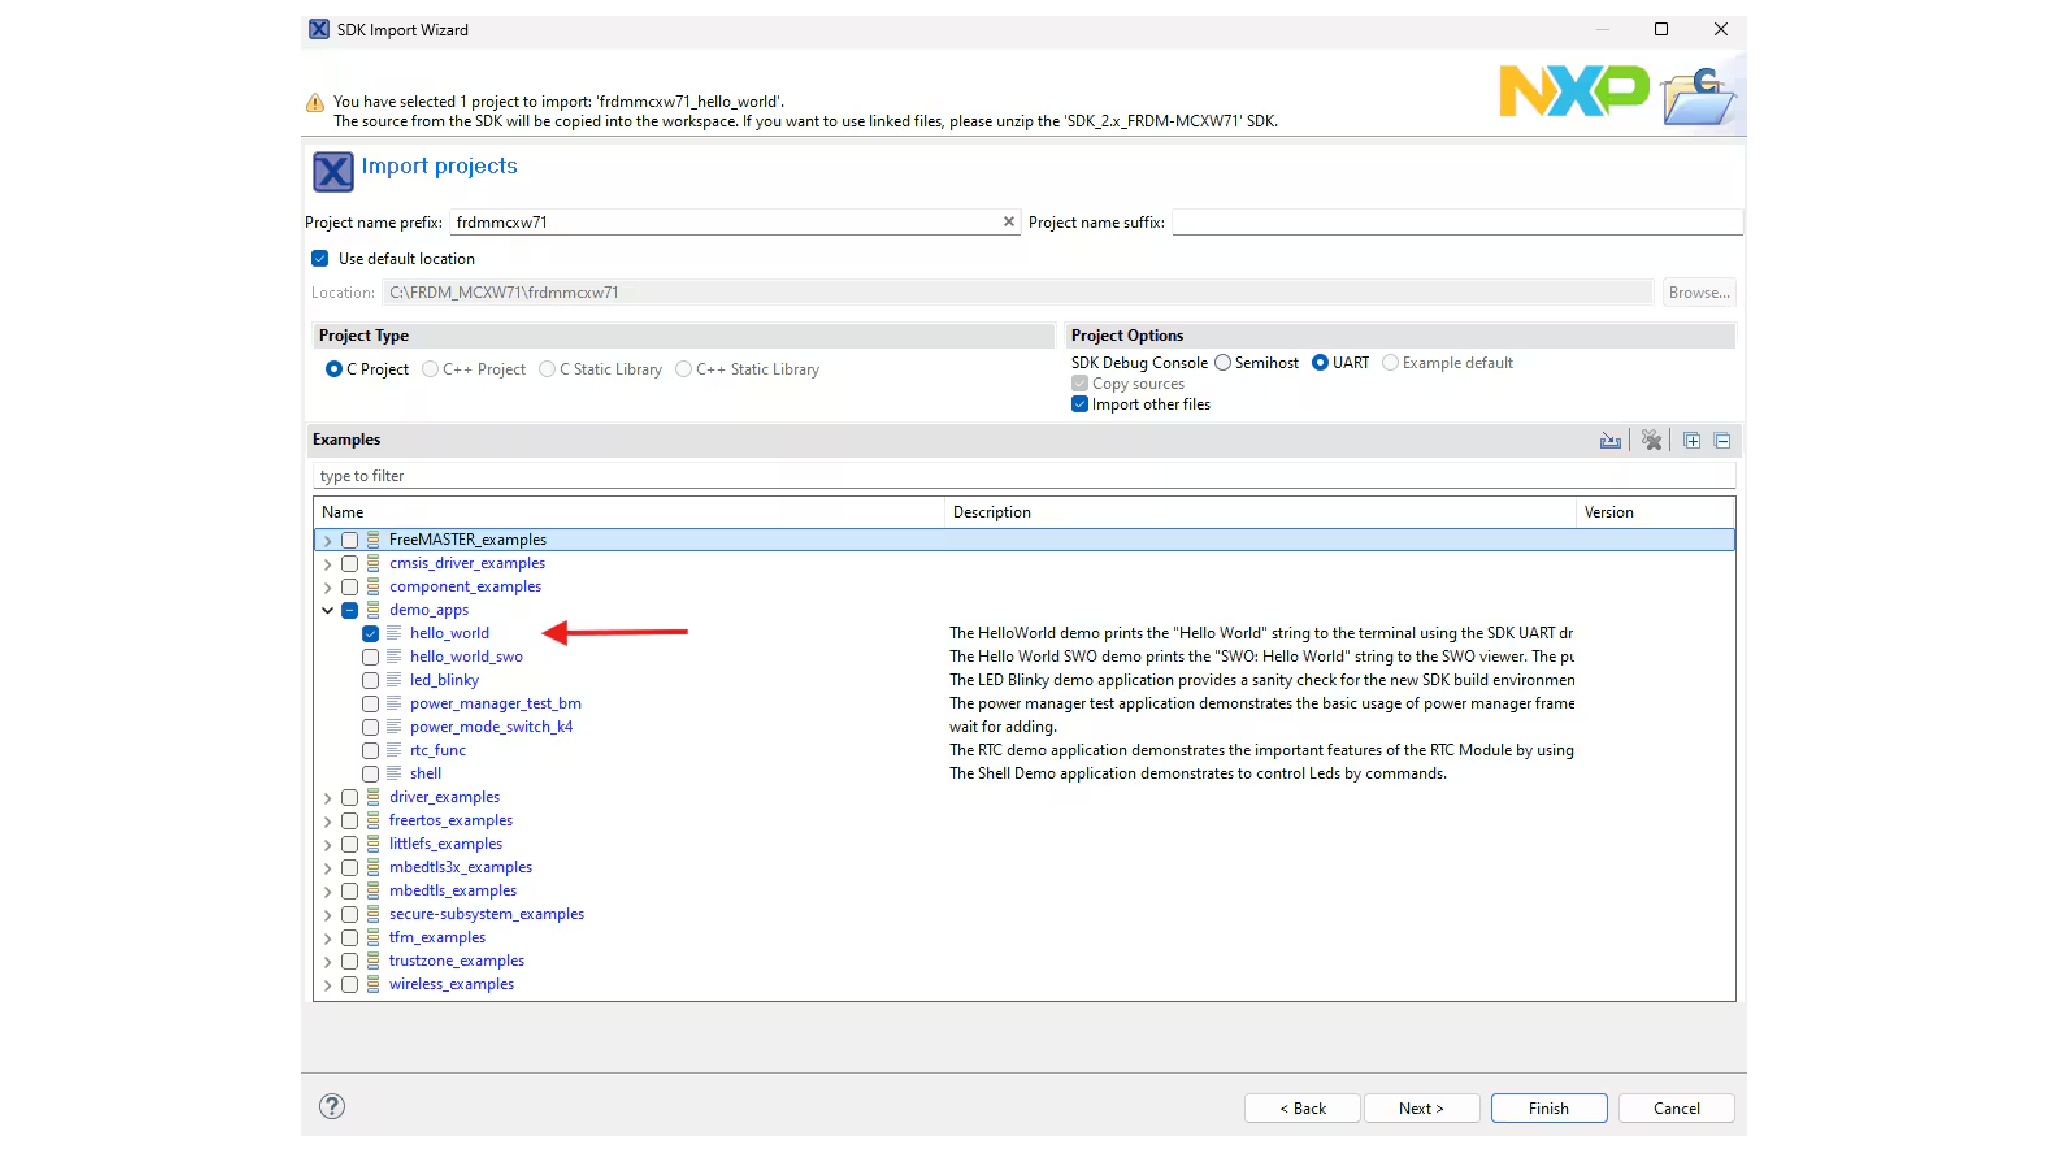Tick the led_blinky example checkbox

370,680
